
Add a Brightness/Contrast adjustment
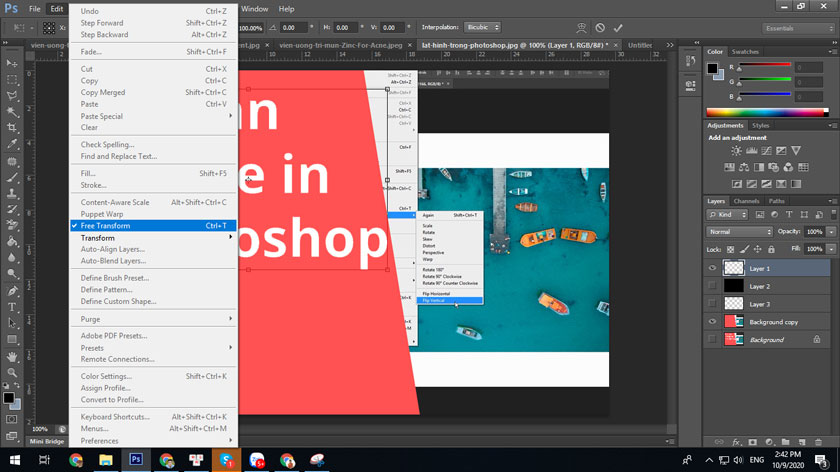tap(737, 151)
